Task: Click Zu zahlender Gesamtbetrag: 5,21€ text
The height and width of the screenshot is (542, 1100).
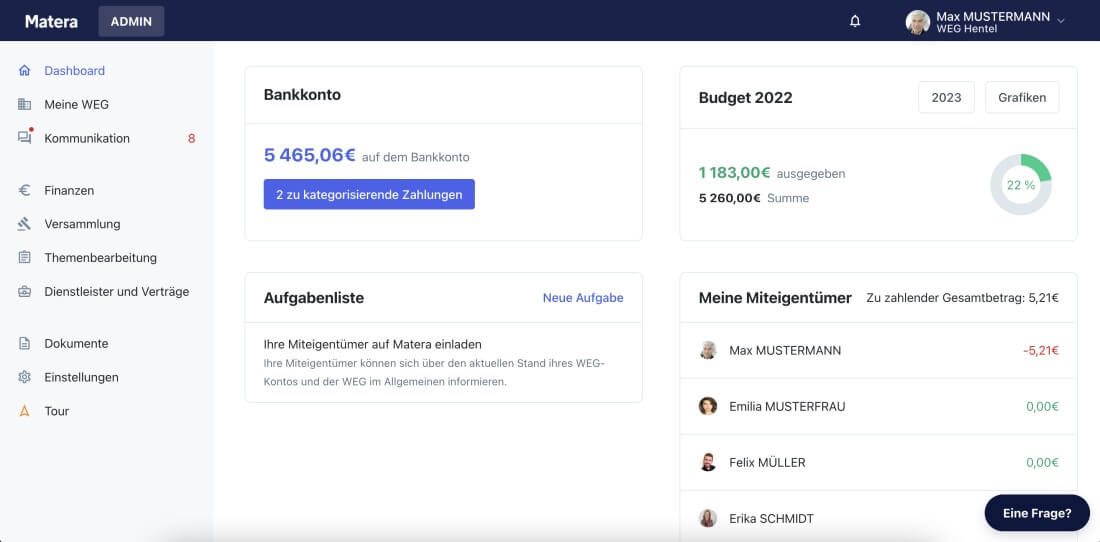Action: pyautogui.click(x=962, y=298)
